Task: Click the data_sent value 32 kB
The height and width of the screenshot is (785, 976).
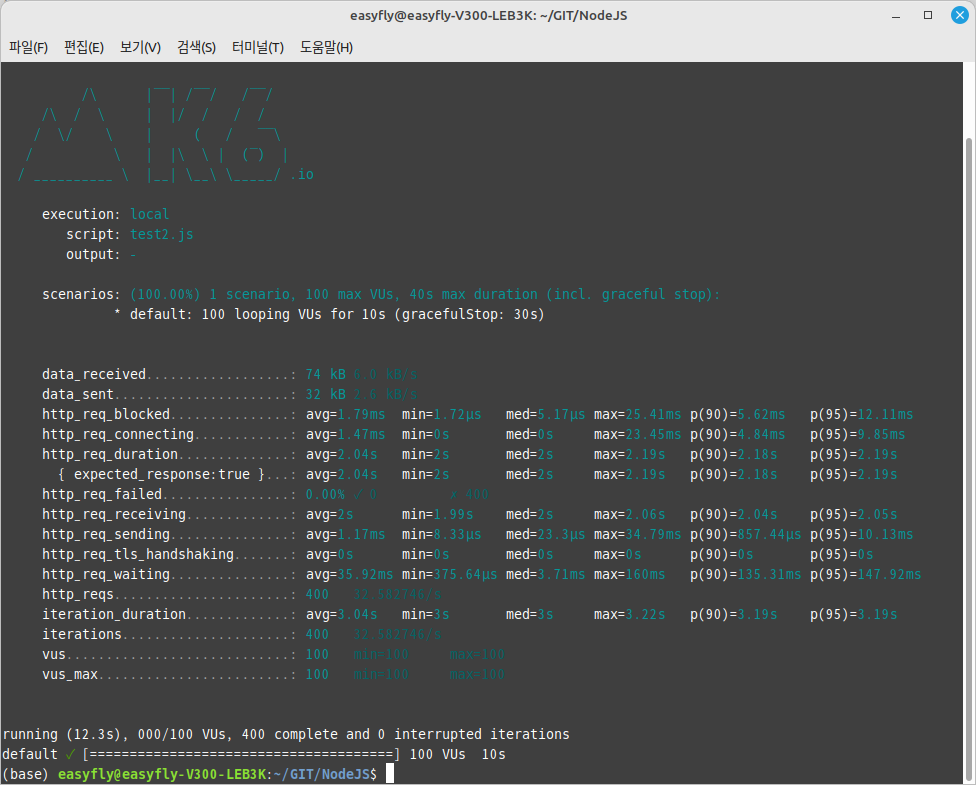Action: tap(326, 394)
